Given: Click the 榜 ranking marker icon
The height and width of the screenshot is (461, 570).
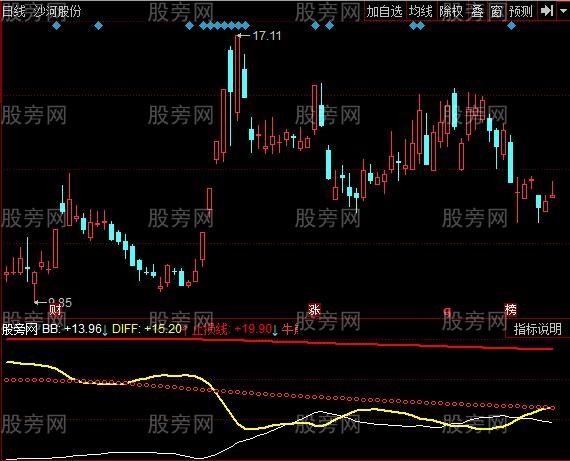Looking at the screenshot, I should pos(510,310).
